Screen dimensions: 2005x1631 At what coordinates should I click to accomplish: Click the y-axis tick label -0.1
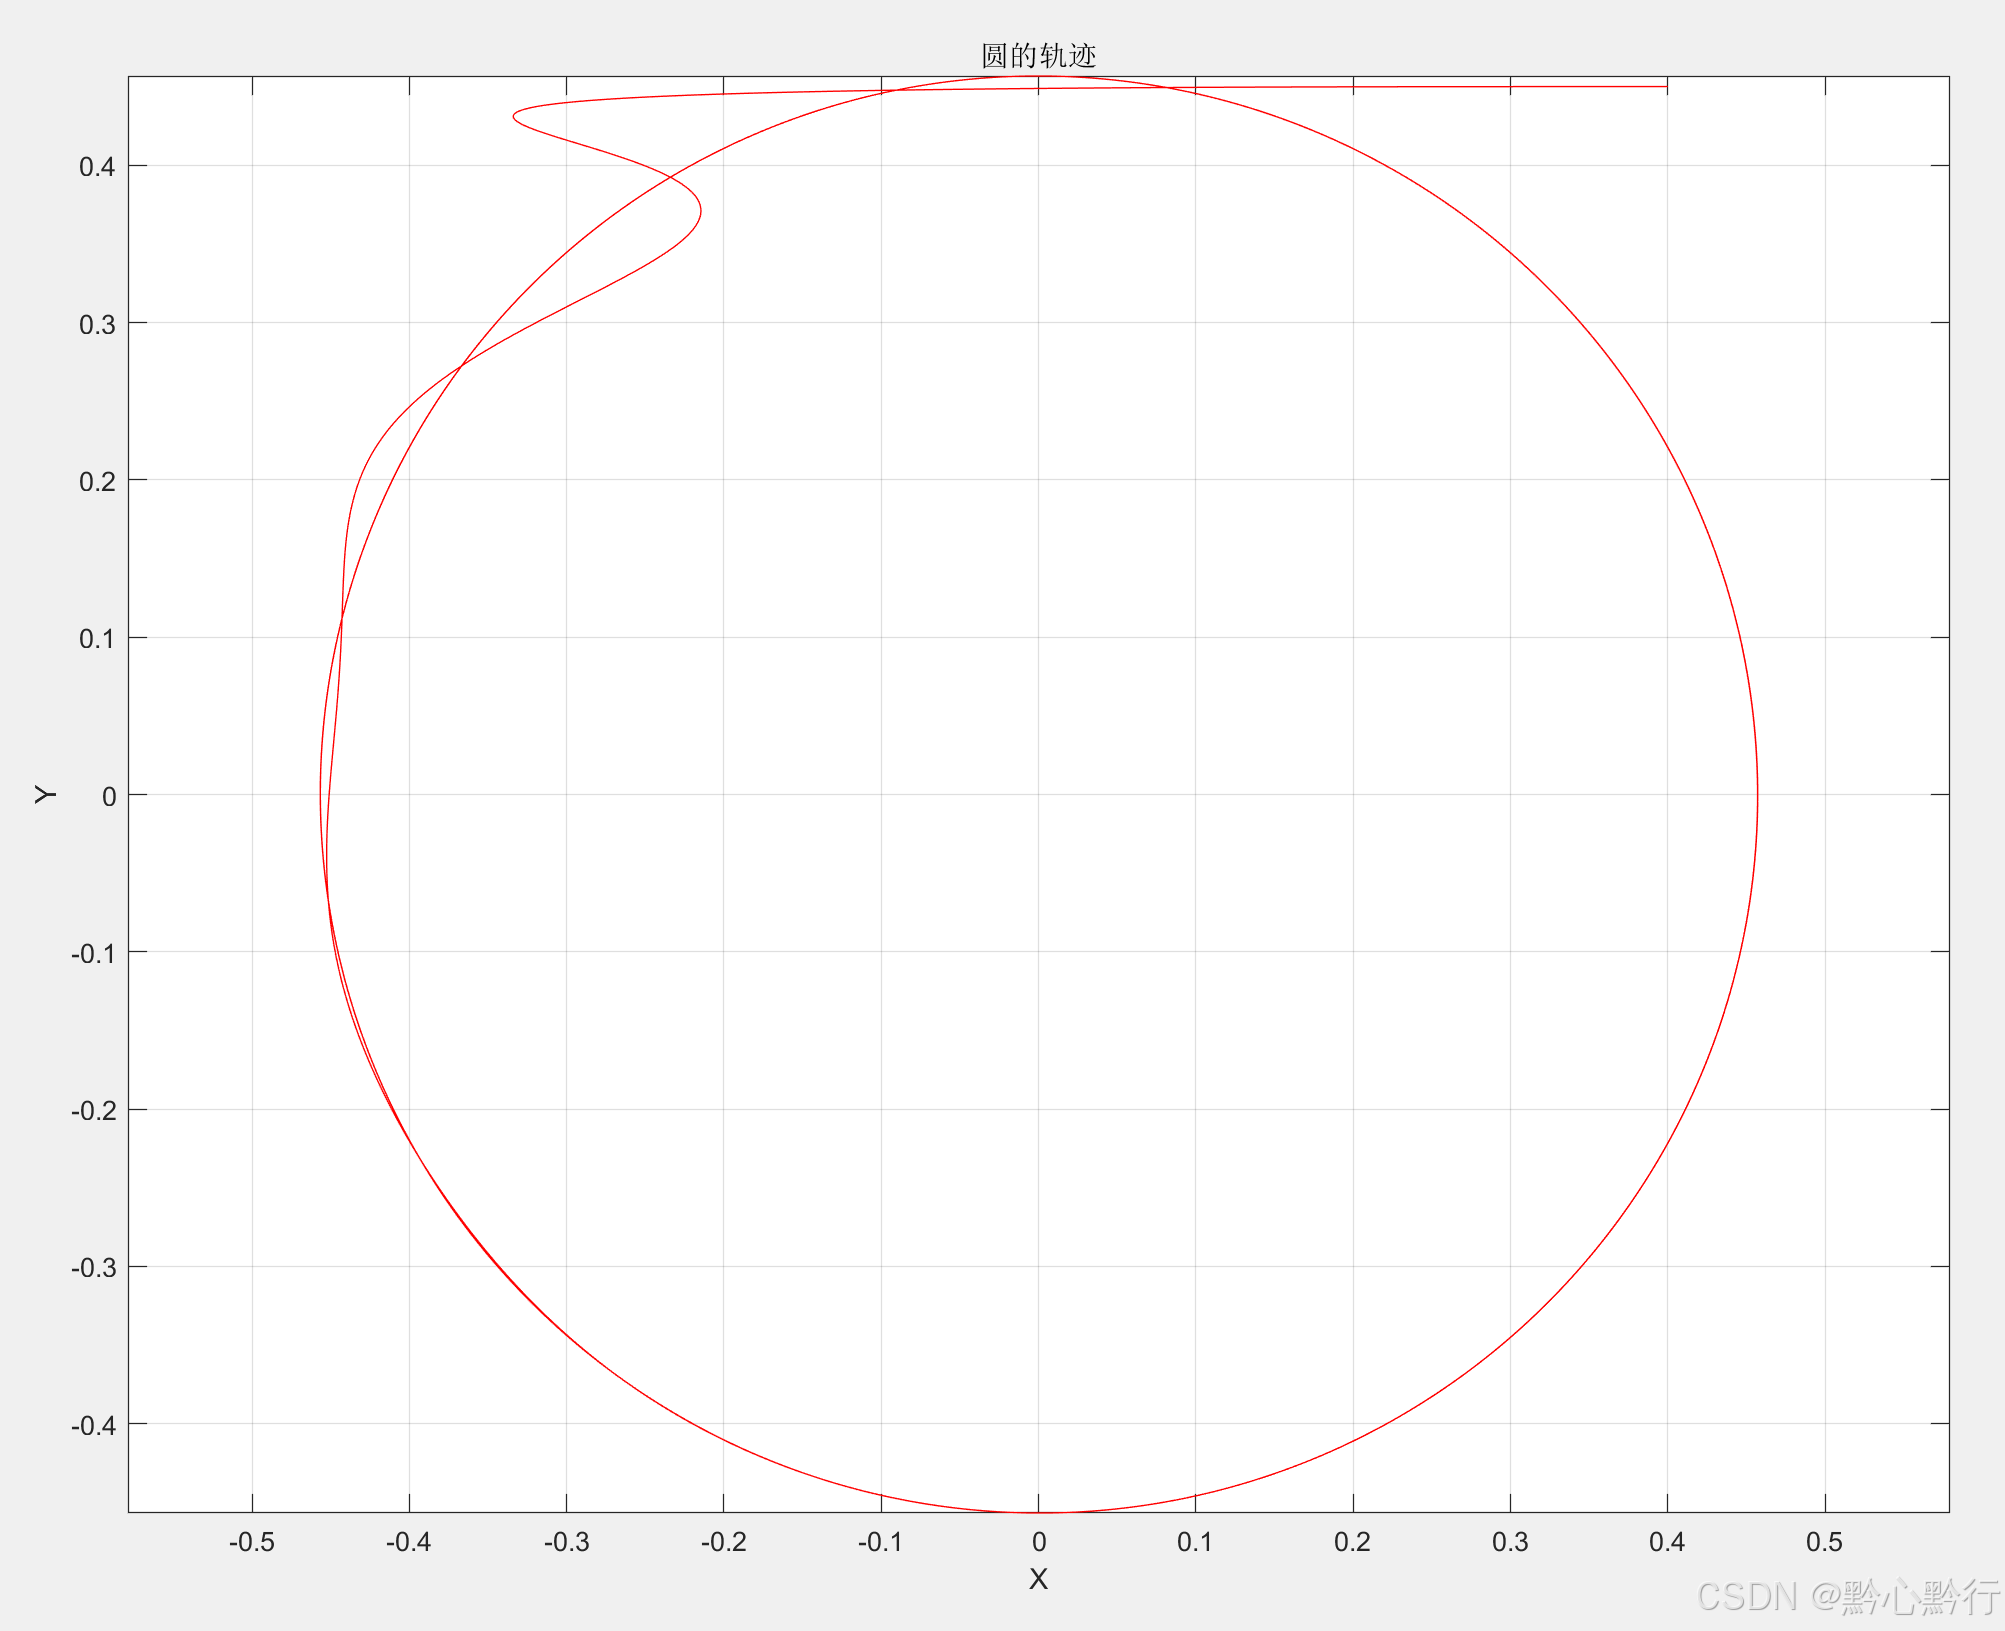point(93,953)
